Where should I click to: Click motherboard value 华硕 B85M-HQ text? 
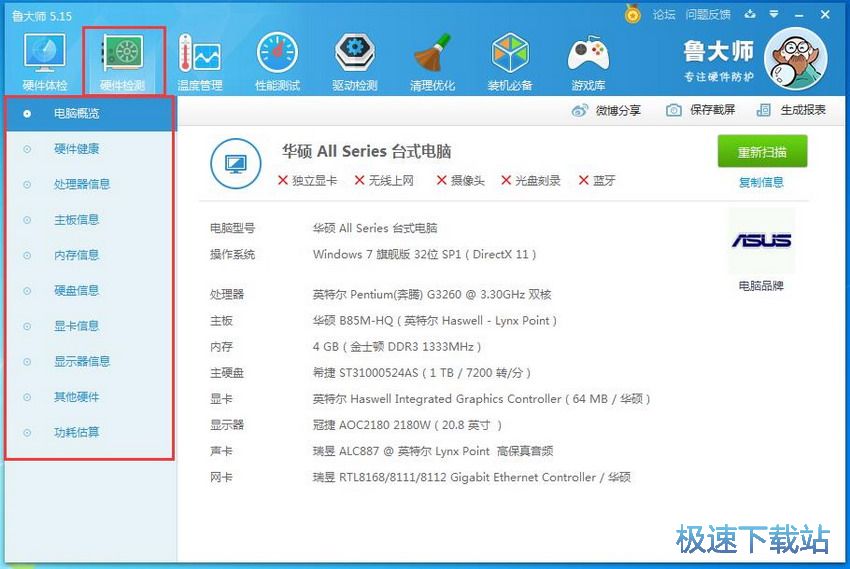pyautogui.click(x=435, y=321)
